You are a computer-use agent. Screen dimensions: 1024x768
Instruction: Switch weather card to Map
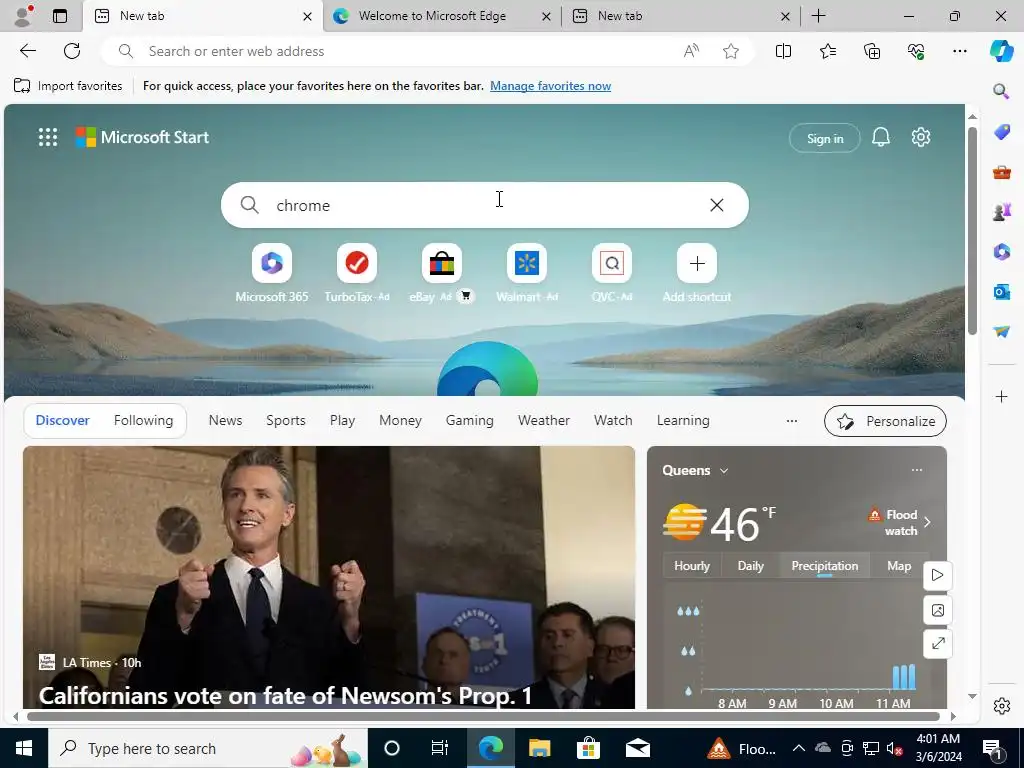899,566
